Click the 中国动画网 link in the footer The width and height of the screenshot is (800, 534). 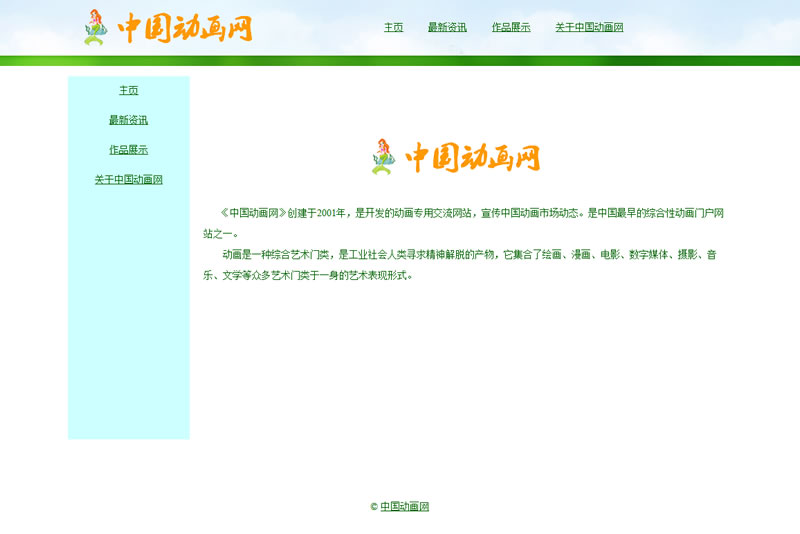[x=404, y=507]
